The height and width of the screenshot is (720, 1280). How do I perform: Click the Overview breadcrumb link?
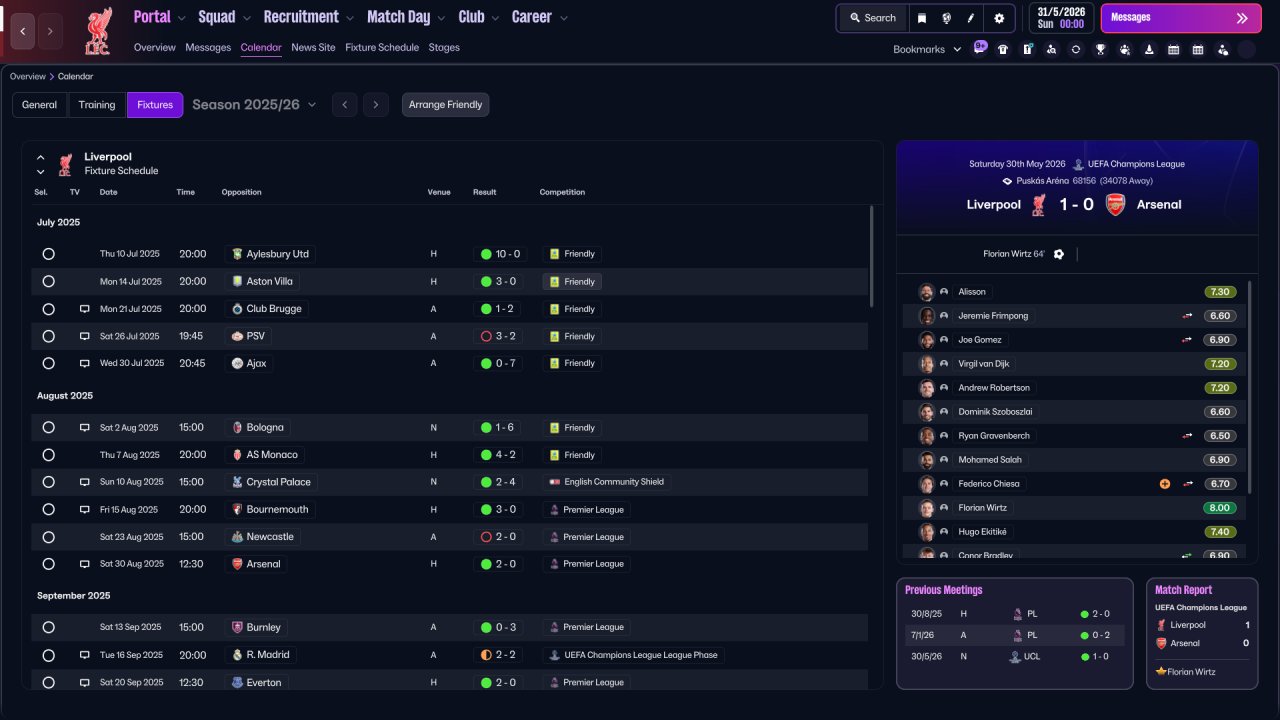point(28,77)
